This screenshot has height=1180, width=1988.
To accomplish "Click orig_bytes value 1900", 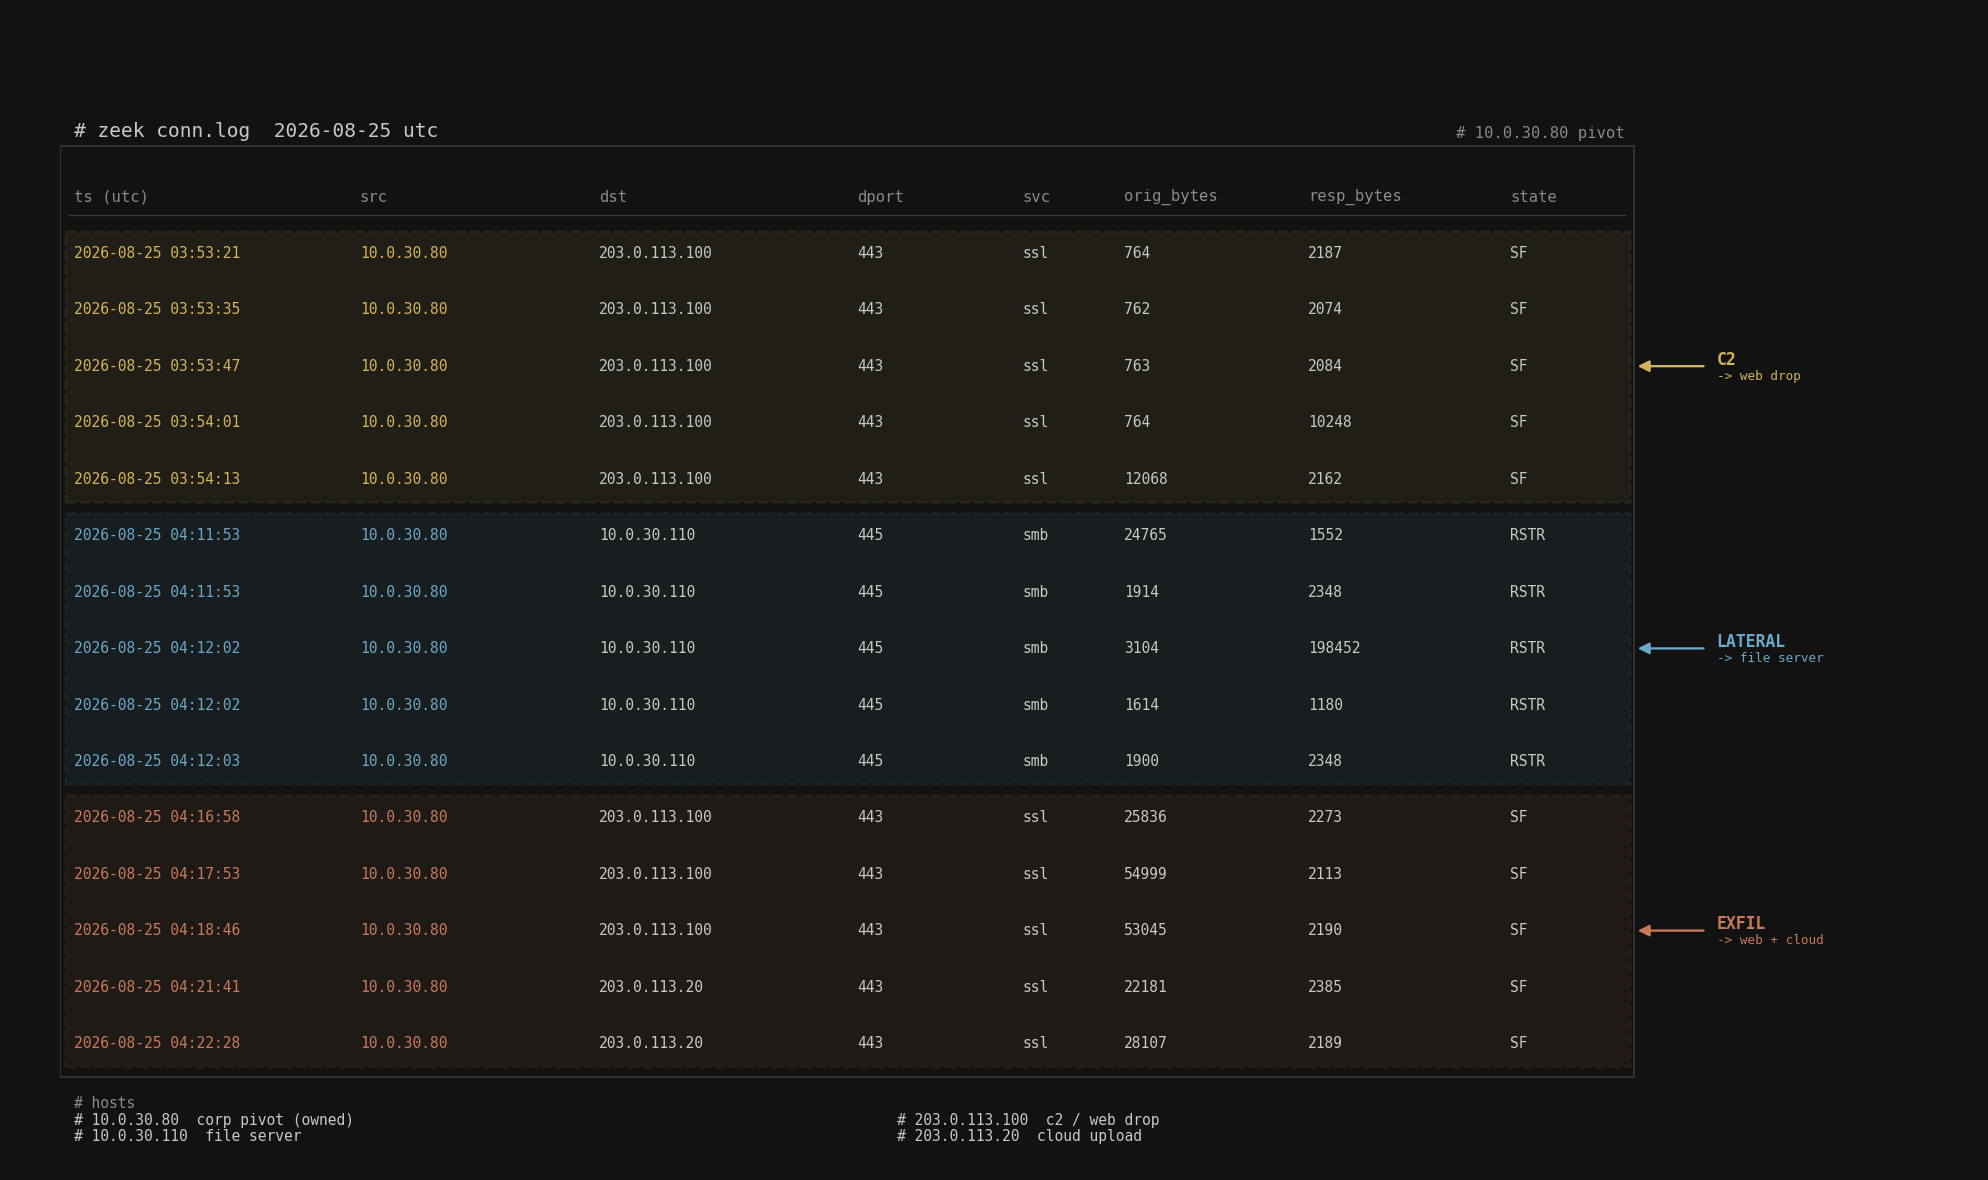I will click(x=1141, y=761).
